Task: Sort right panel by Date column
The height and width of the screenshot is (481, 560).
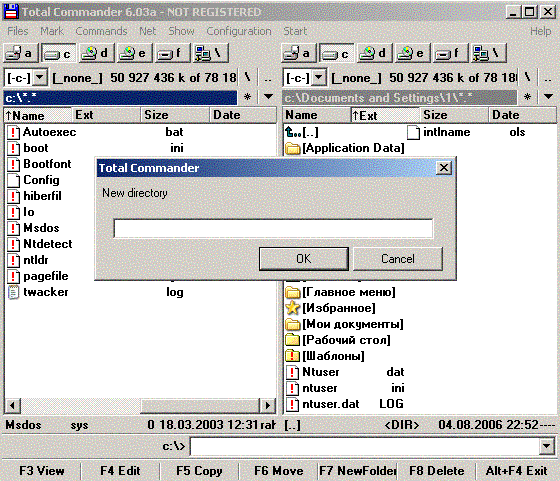Action: 522,115
